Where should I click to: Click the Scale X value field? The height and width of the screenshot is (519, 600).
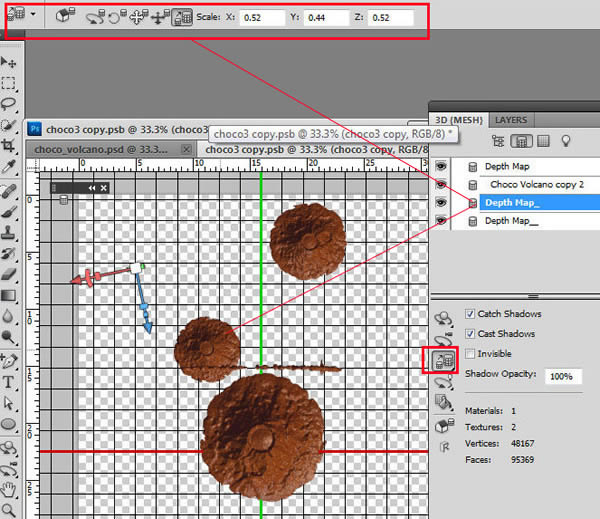[262, 18]
